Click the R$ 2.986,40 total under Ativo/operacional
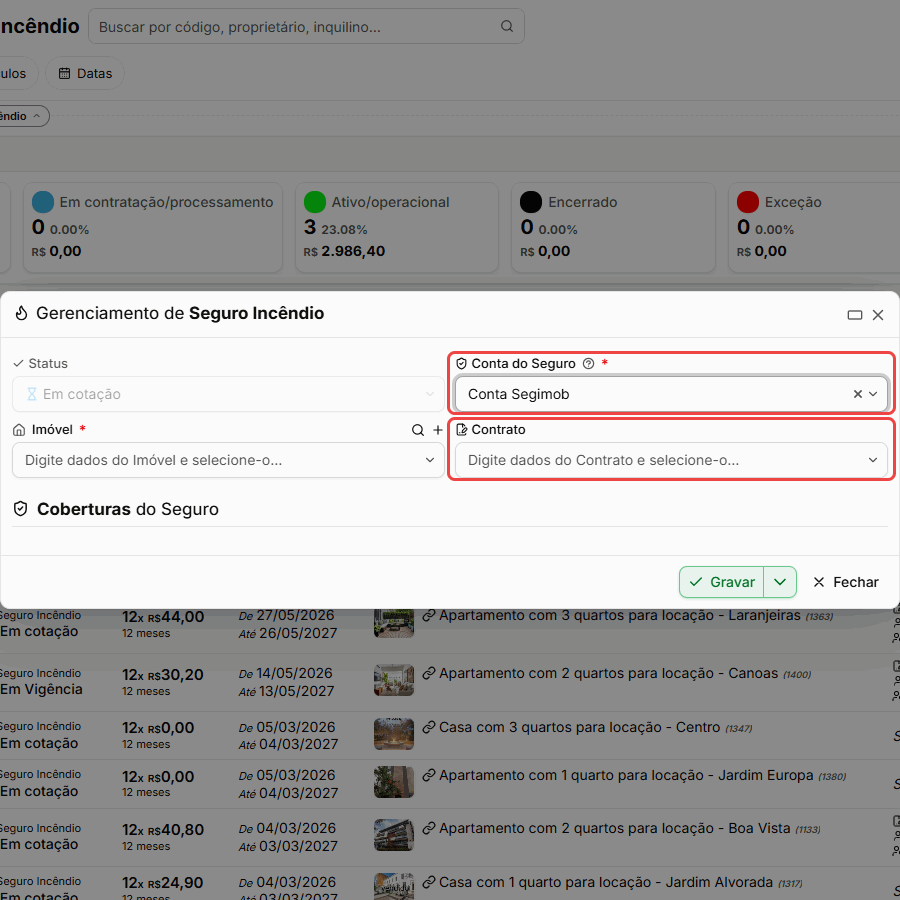The height and width of the screenshot is (900, 900). click(344, 251)
